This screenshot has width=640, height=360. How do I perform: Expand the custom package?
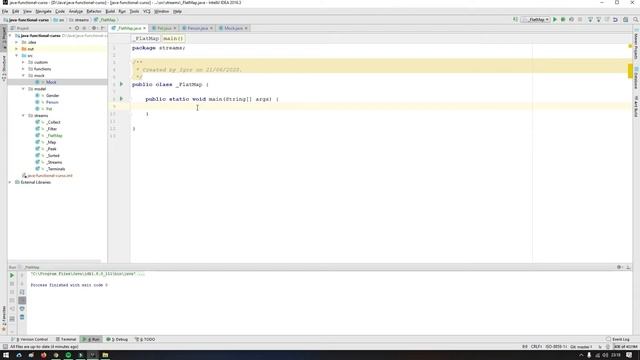pos(23,62)
